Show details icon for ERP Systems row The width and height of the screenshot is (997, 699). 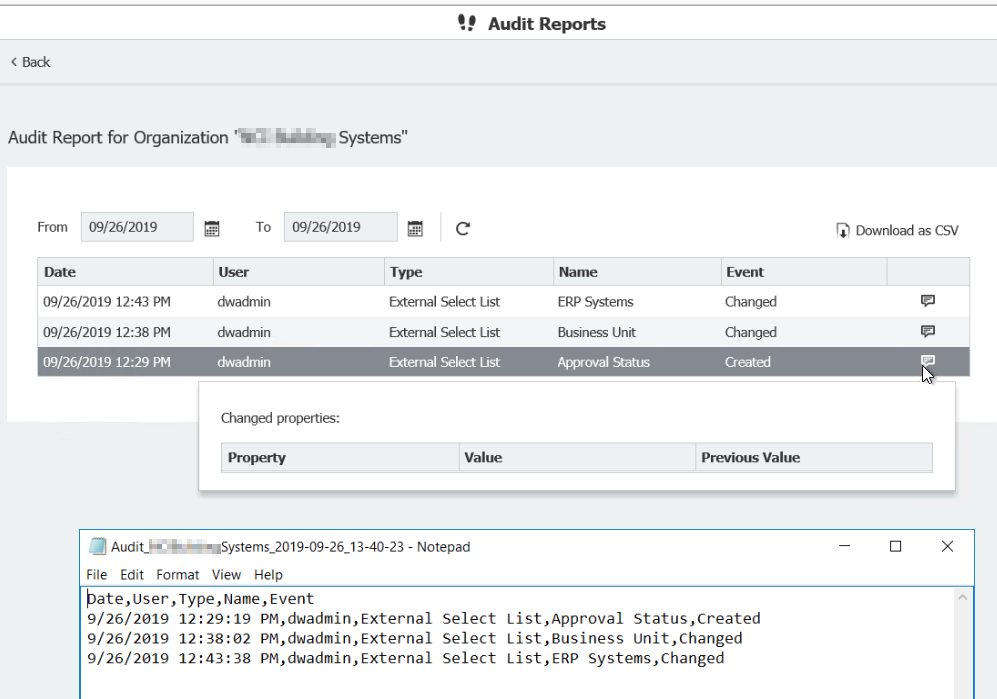coord(927,301)
